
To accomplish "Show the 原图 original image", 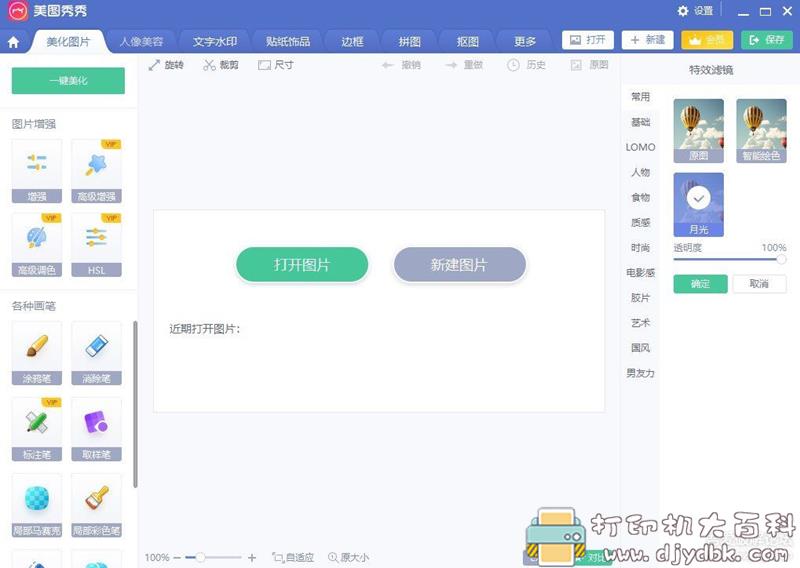I will tap(590, 65).
